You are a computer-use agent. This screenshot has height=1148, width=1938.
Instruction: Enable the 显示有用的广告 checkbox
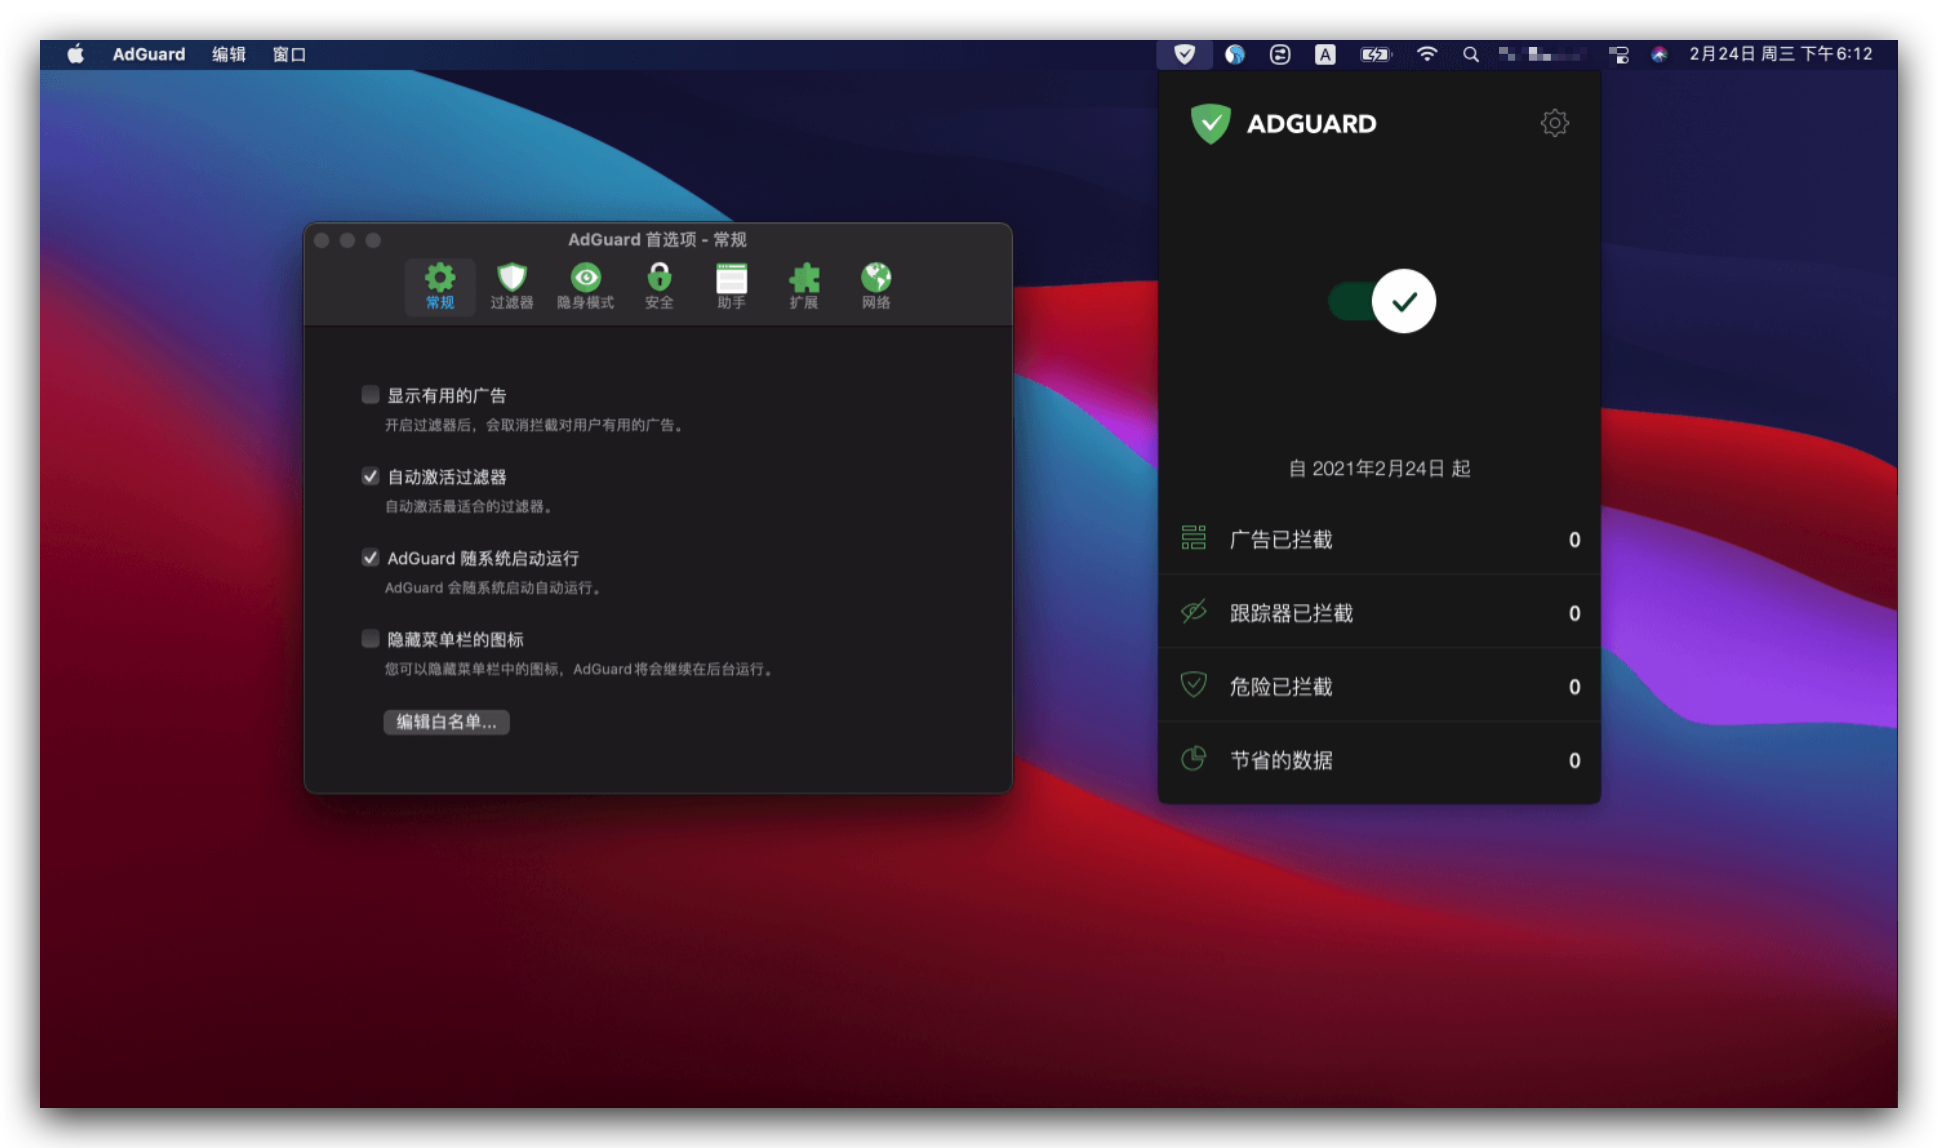pyautogui.click(x=371, y=395)
